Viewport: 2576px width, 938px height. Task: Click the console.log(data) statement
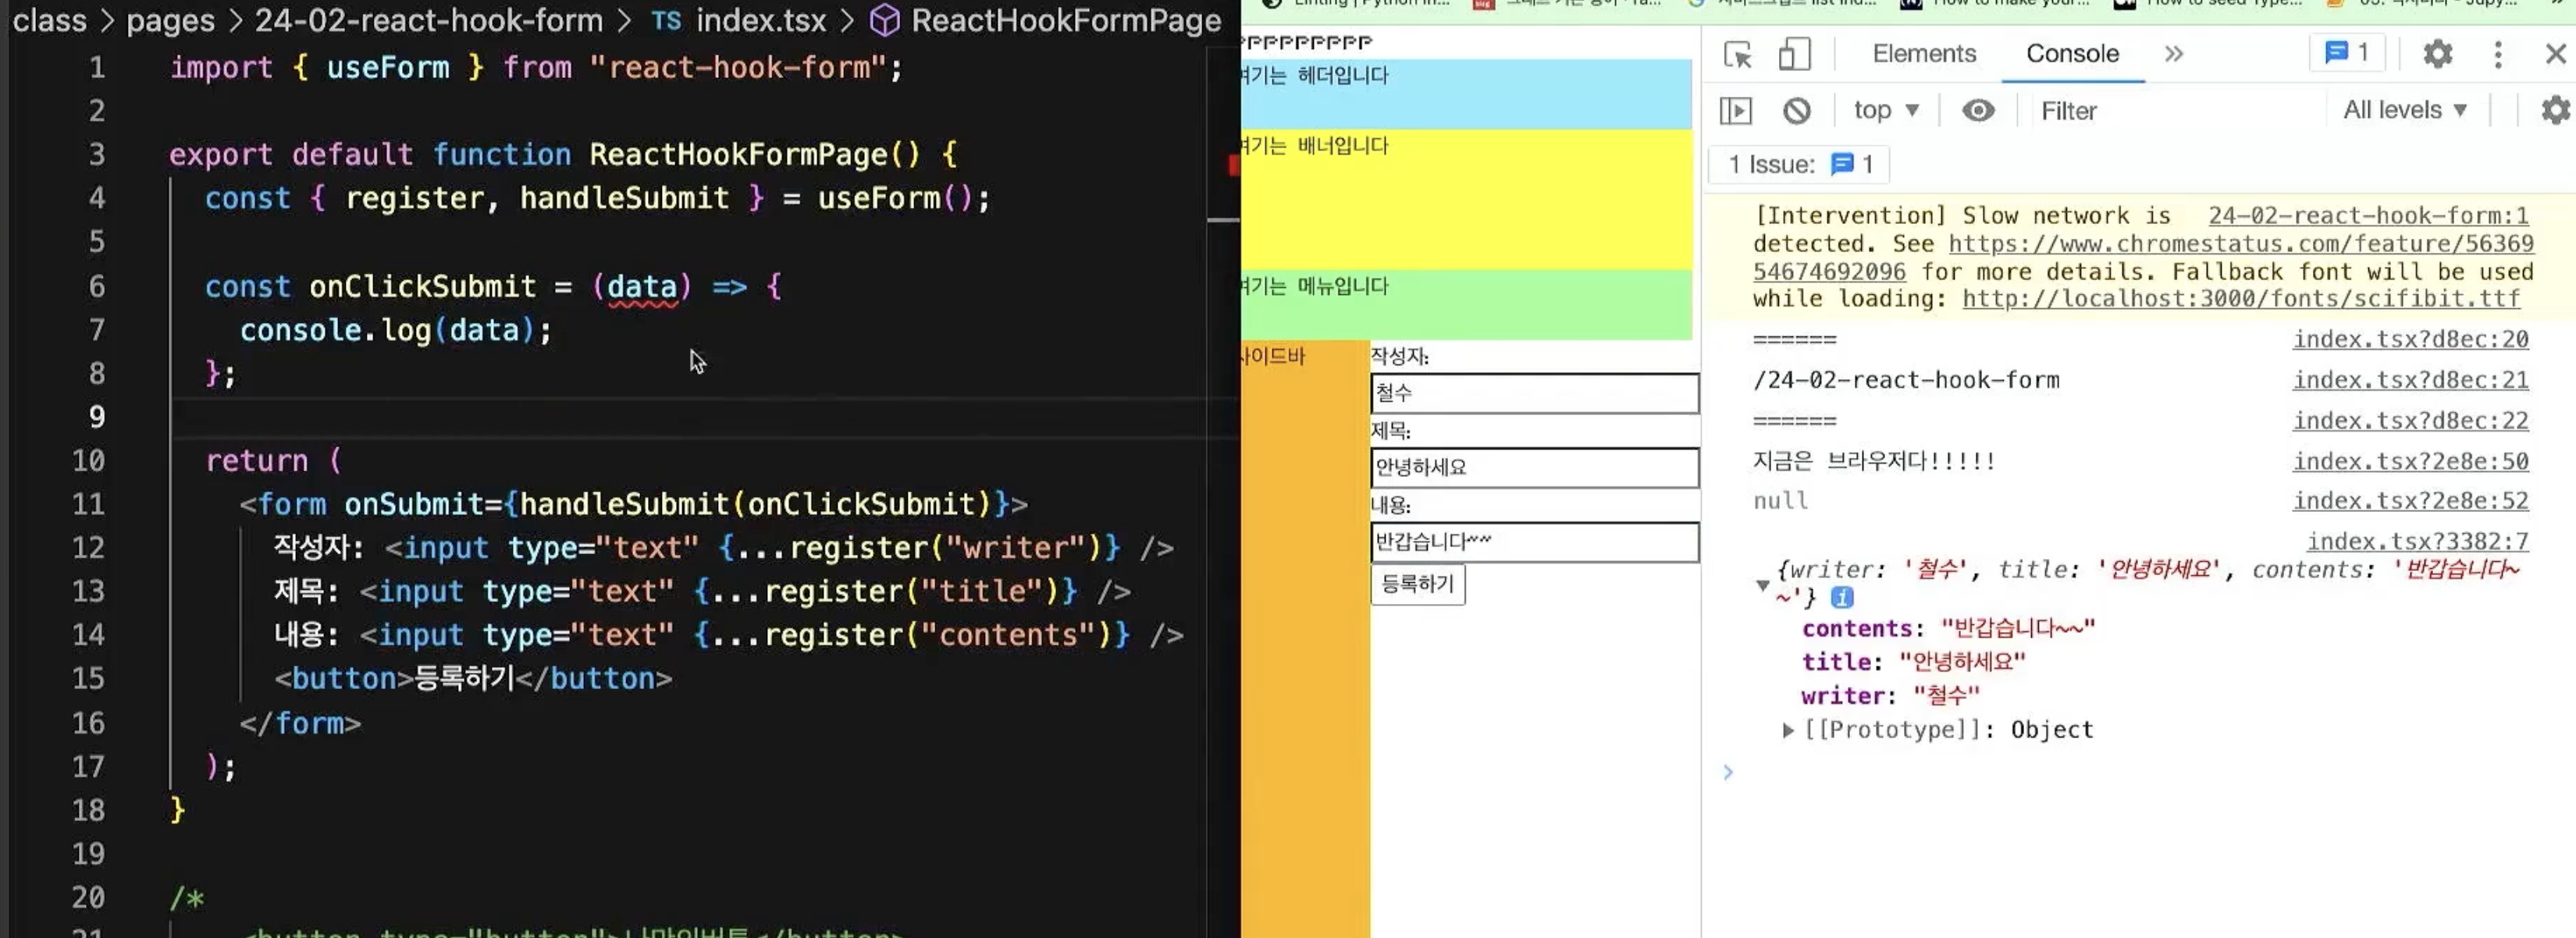395,331
